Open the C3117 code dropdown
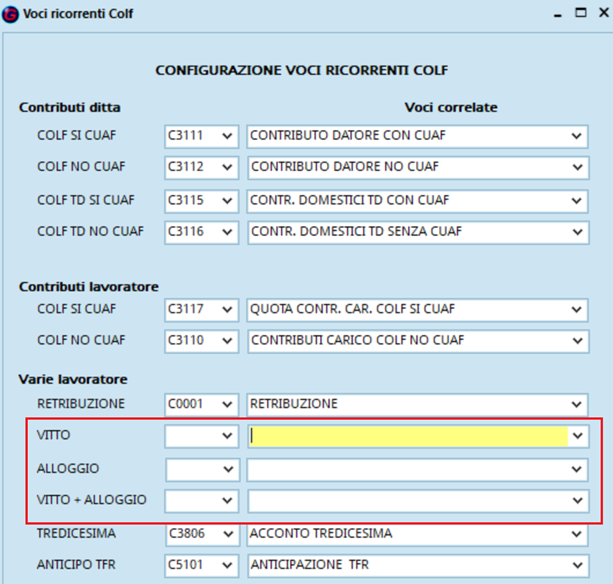The height and width of the screenshot is (584, 613). (227, 310)
